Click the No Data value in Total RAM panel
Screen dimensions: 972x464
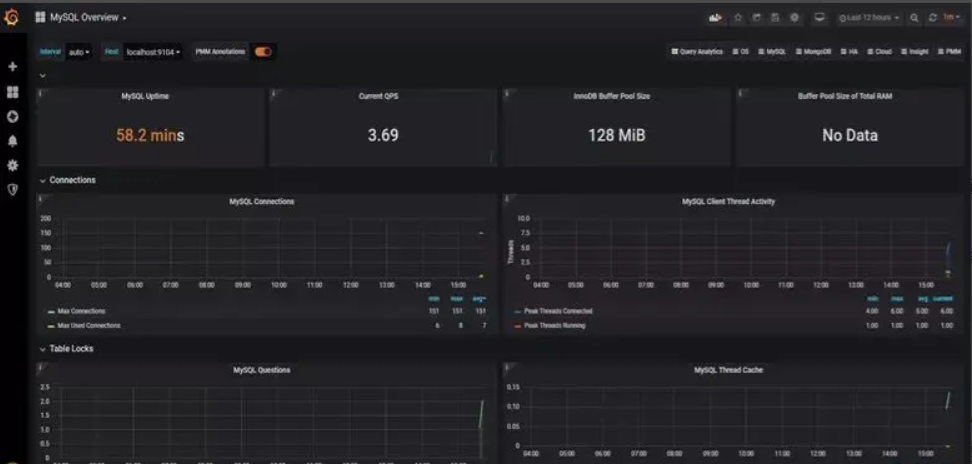coord(849,135)
